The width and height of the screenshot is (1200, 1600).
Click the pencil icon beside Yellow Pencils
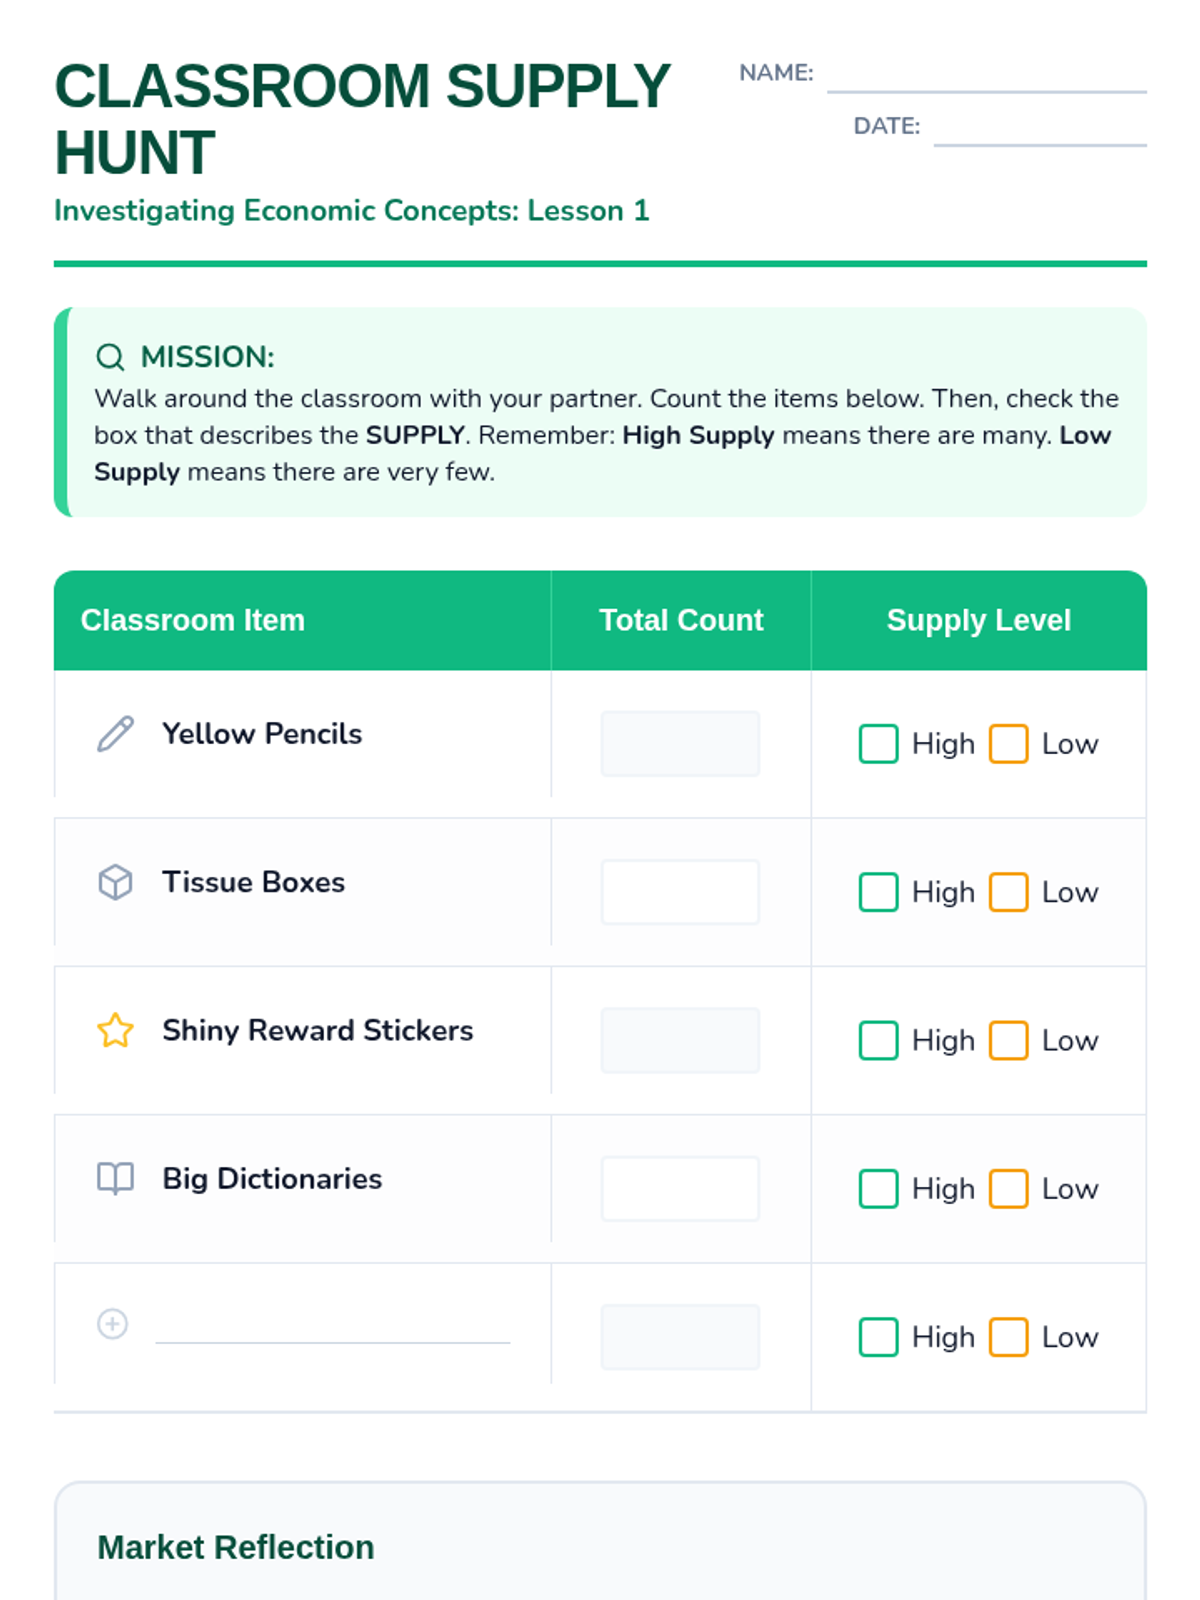tap(115, 734)
